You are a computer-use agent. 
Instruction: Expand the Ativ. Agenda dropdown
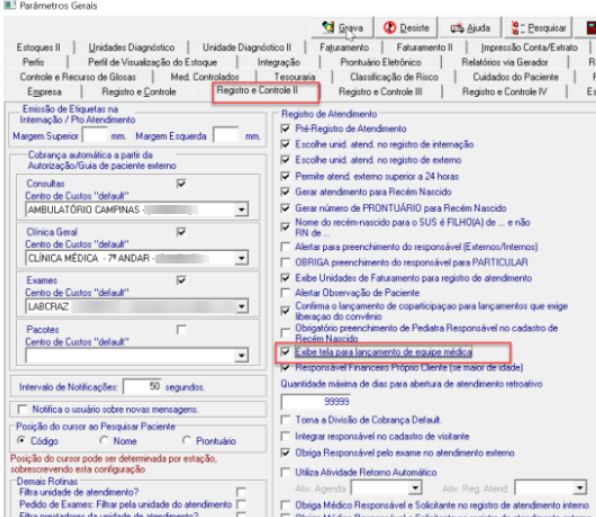415,488
